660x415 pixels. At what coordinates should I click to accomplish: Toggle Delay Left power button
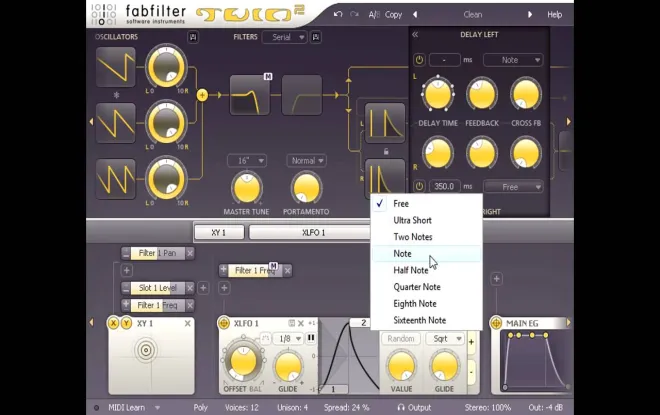[419, 60]
